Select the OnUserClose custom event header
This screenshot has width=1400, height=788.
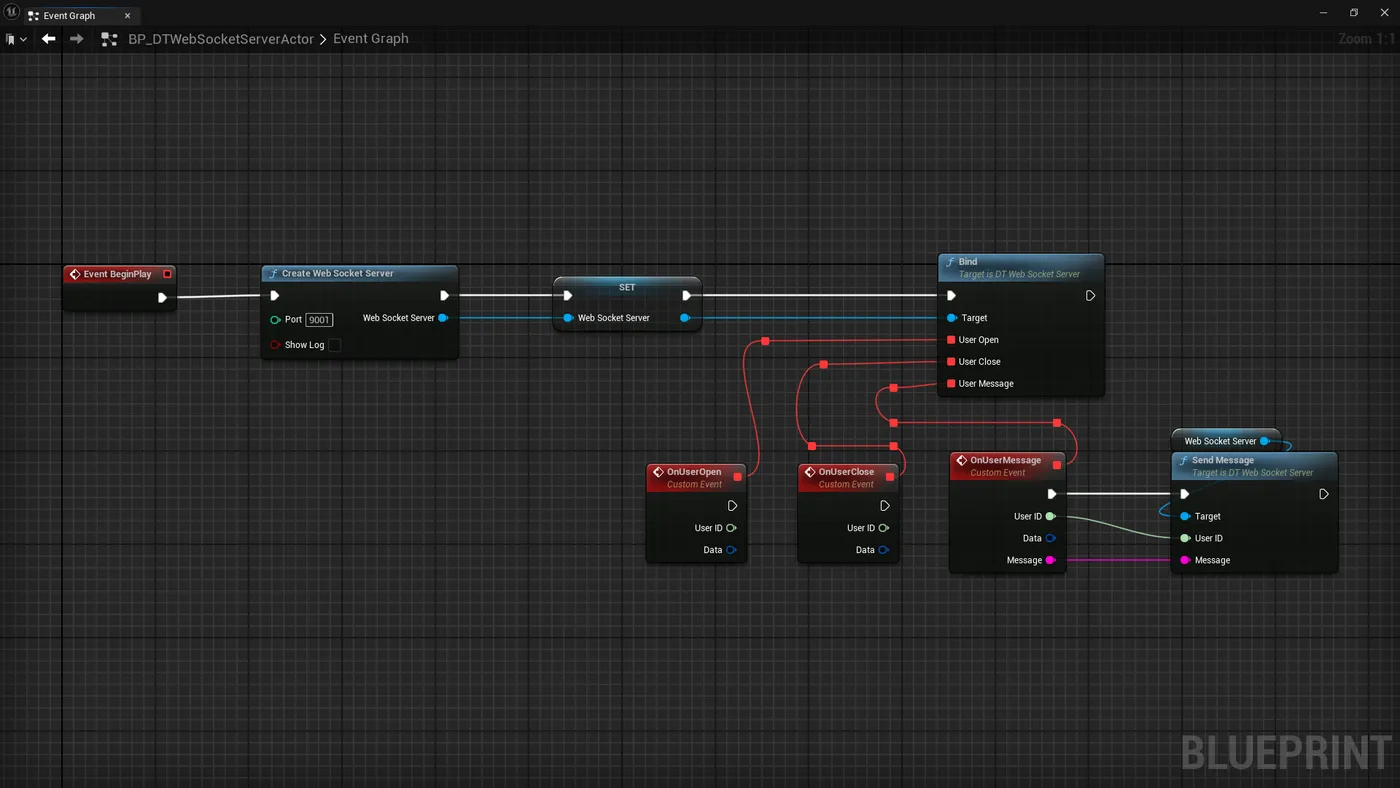pos(848,477)
